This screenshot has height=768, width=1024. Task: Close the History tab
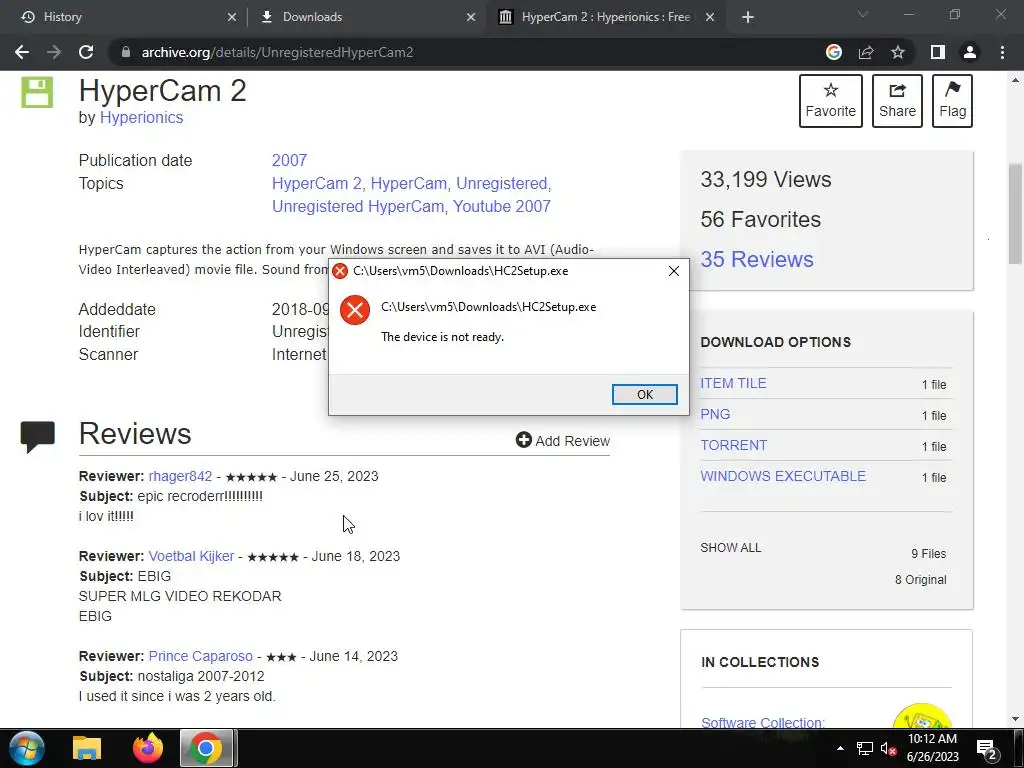pyautogui.click(x=232, y=17)
